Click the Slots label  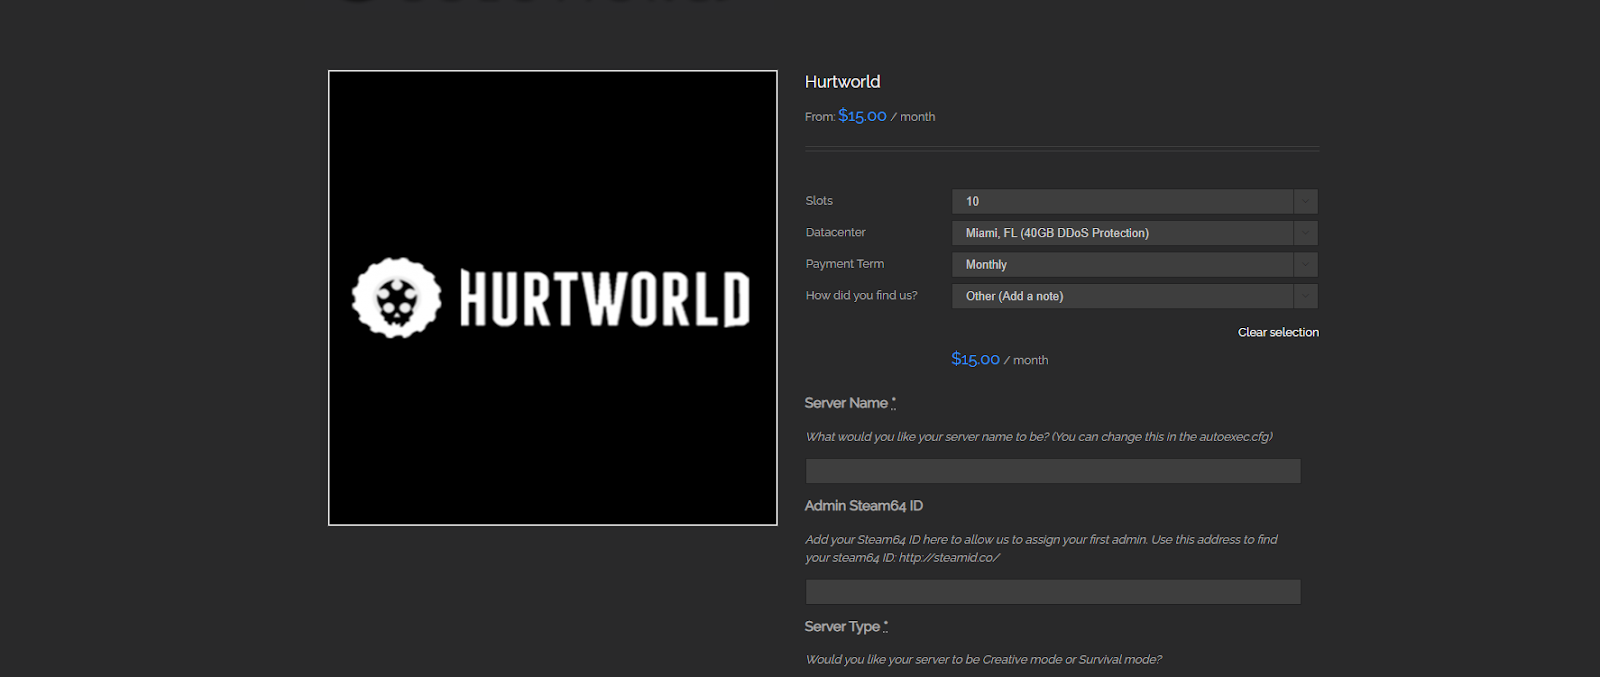pyautogui.click(x=819, y=201)
